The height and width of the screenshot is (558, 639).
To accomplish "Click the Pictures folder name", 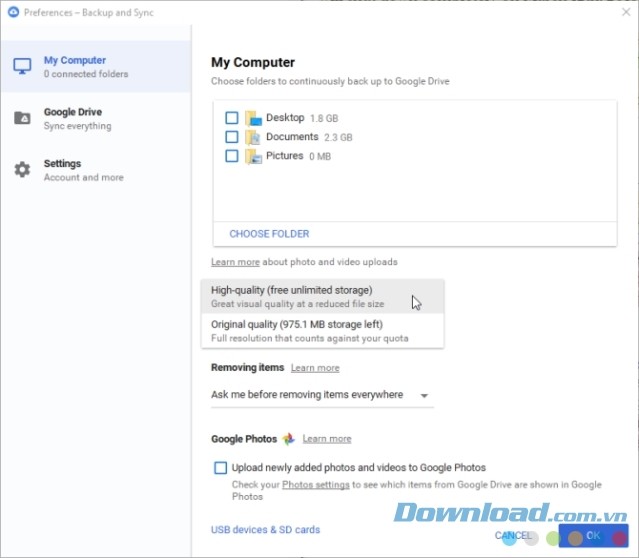I will tap(284, 156).
